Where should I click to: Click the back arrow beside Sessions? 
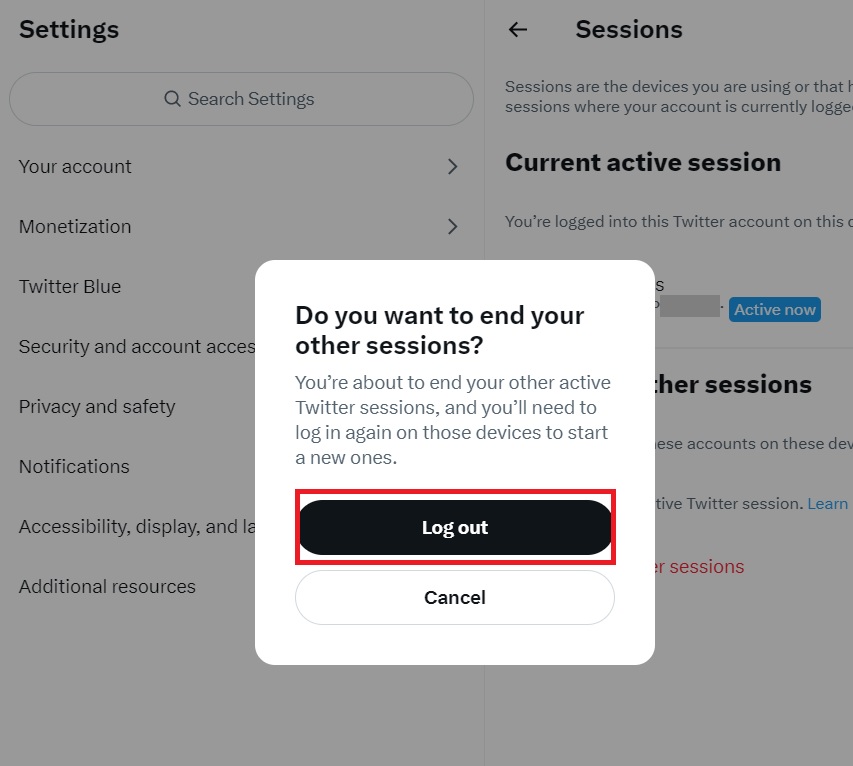(517, 29)
